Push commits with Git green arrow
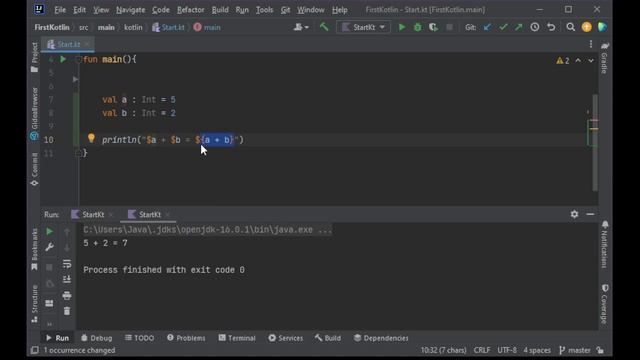The width and height of the screenshot is (640, 360). [518, 27]
